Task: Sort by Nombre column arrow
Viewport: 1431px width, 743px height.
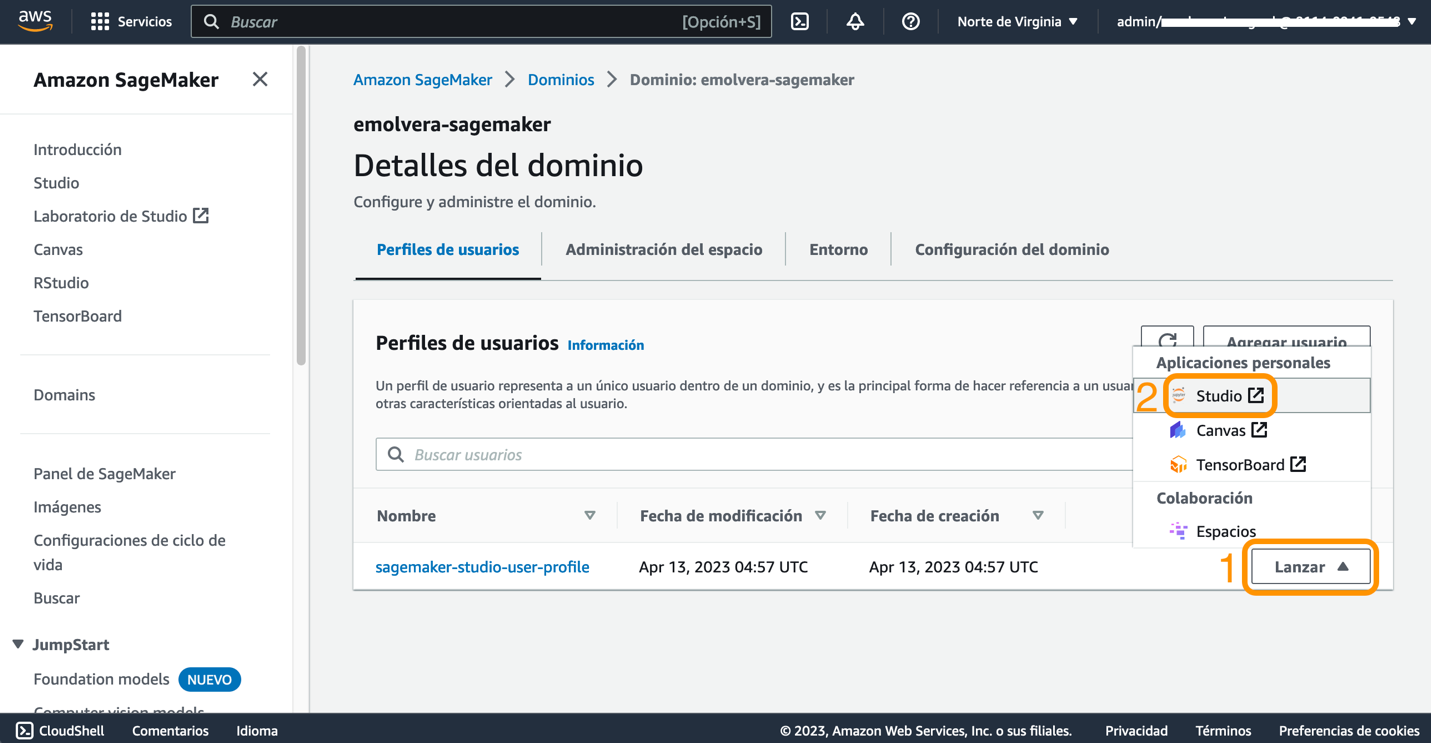Action: 590,516
